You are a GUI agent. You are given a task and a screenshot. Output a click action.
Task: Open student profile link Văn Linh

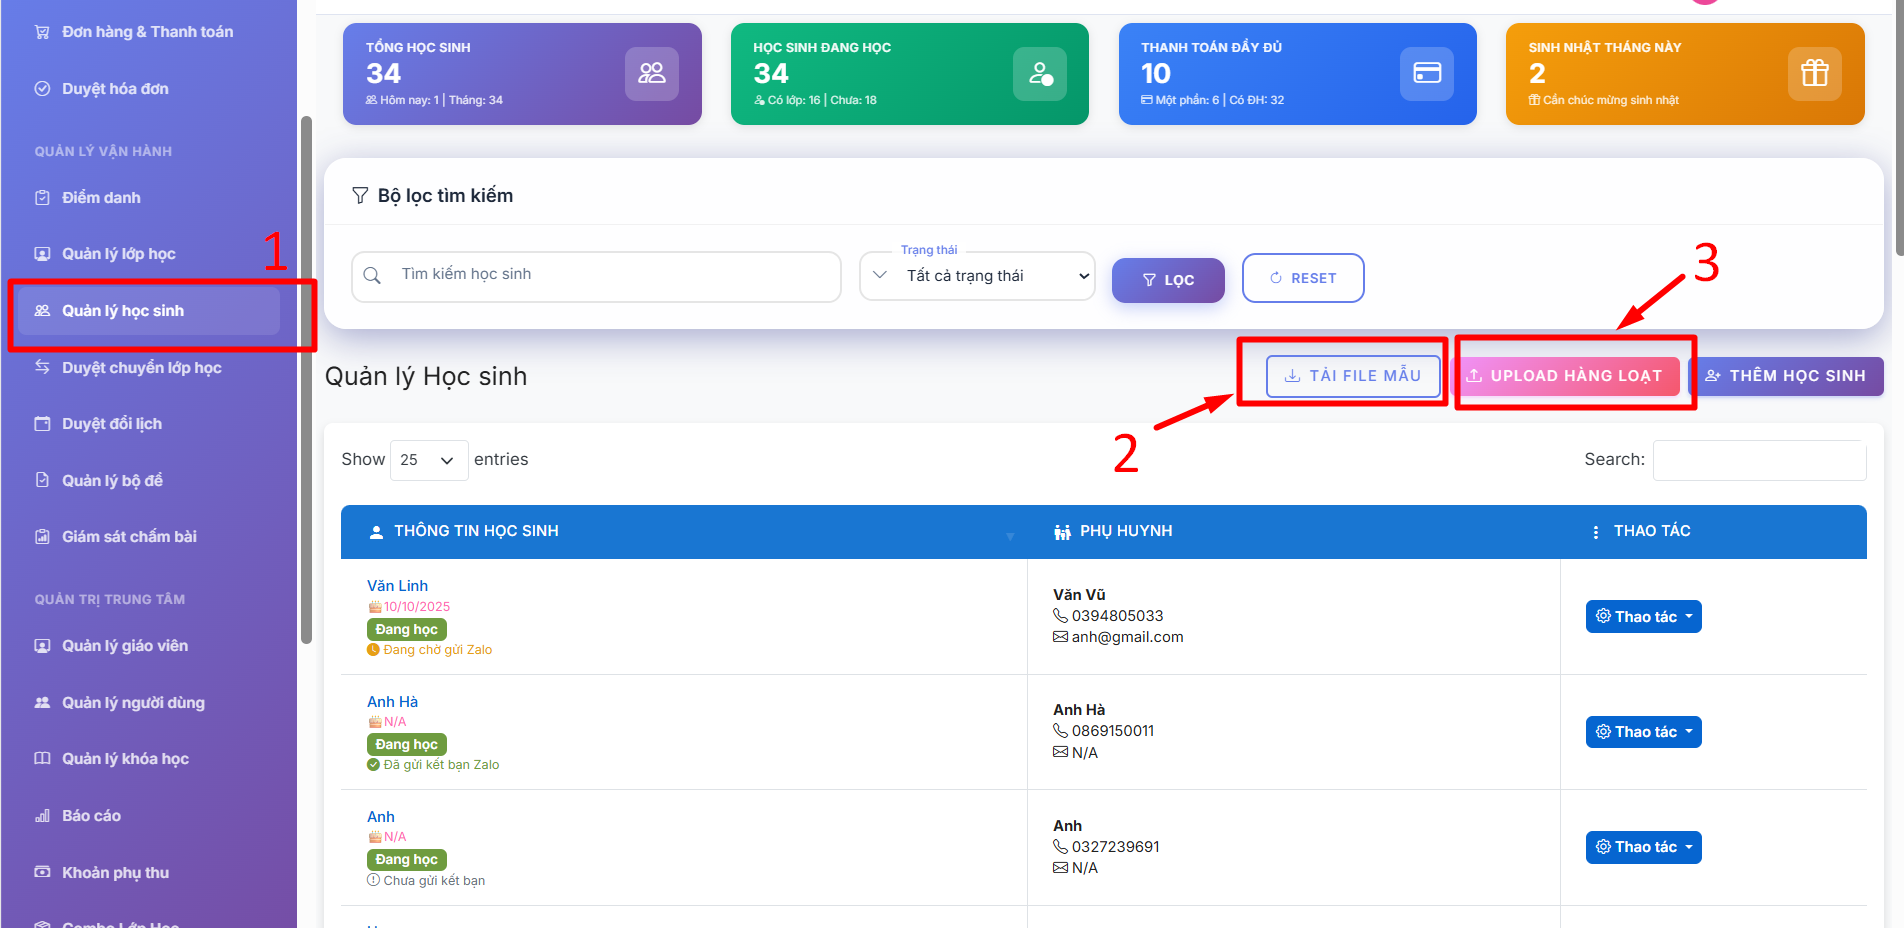(x=397, y=586)
